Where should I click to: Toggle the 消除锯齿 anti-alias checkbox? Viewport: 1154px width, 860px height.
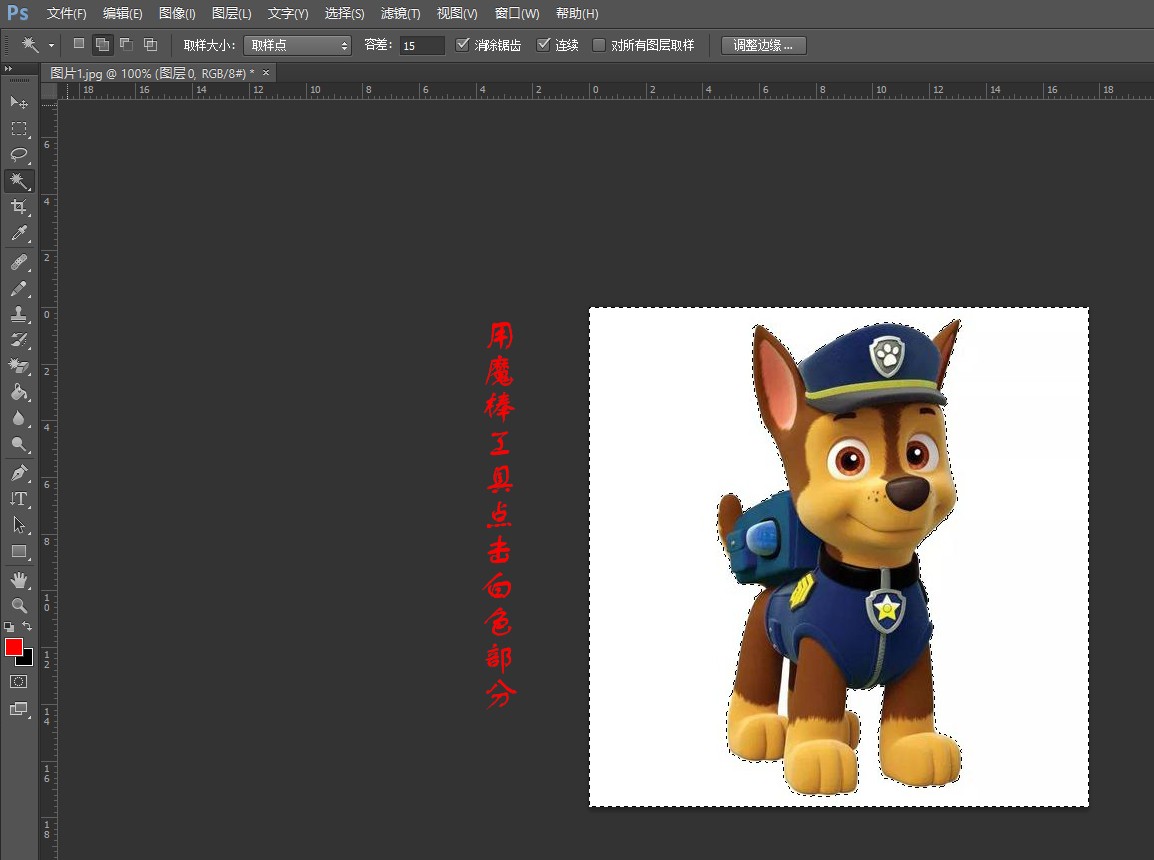pos(462,45)
